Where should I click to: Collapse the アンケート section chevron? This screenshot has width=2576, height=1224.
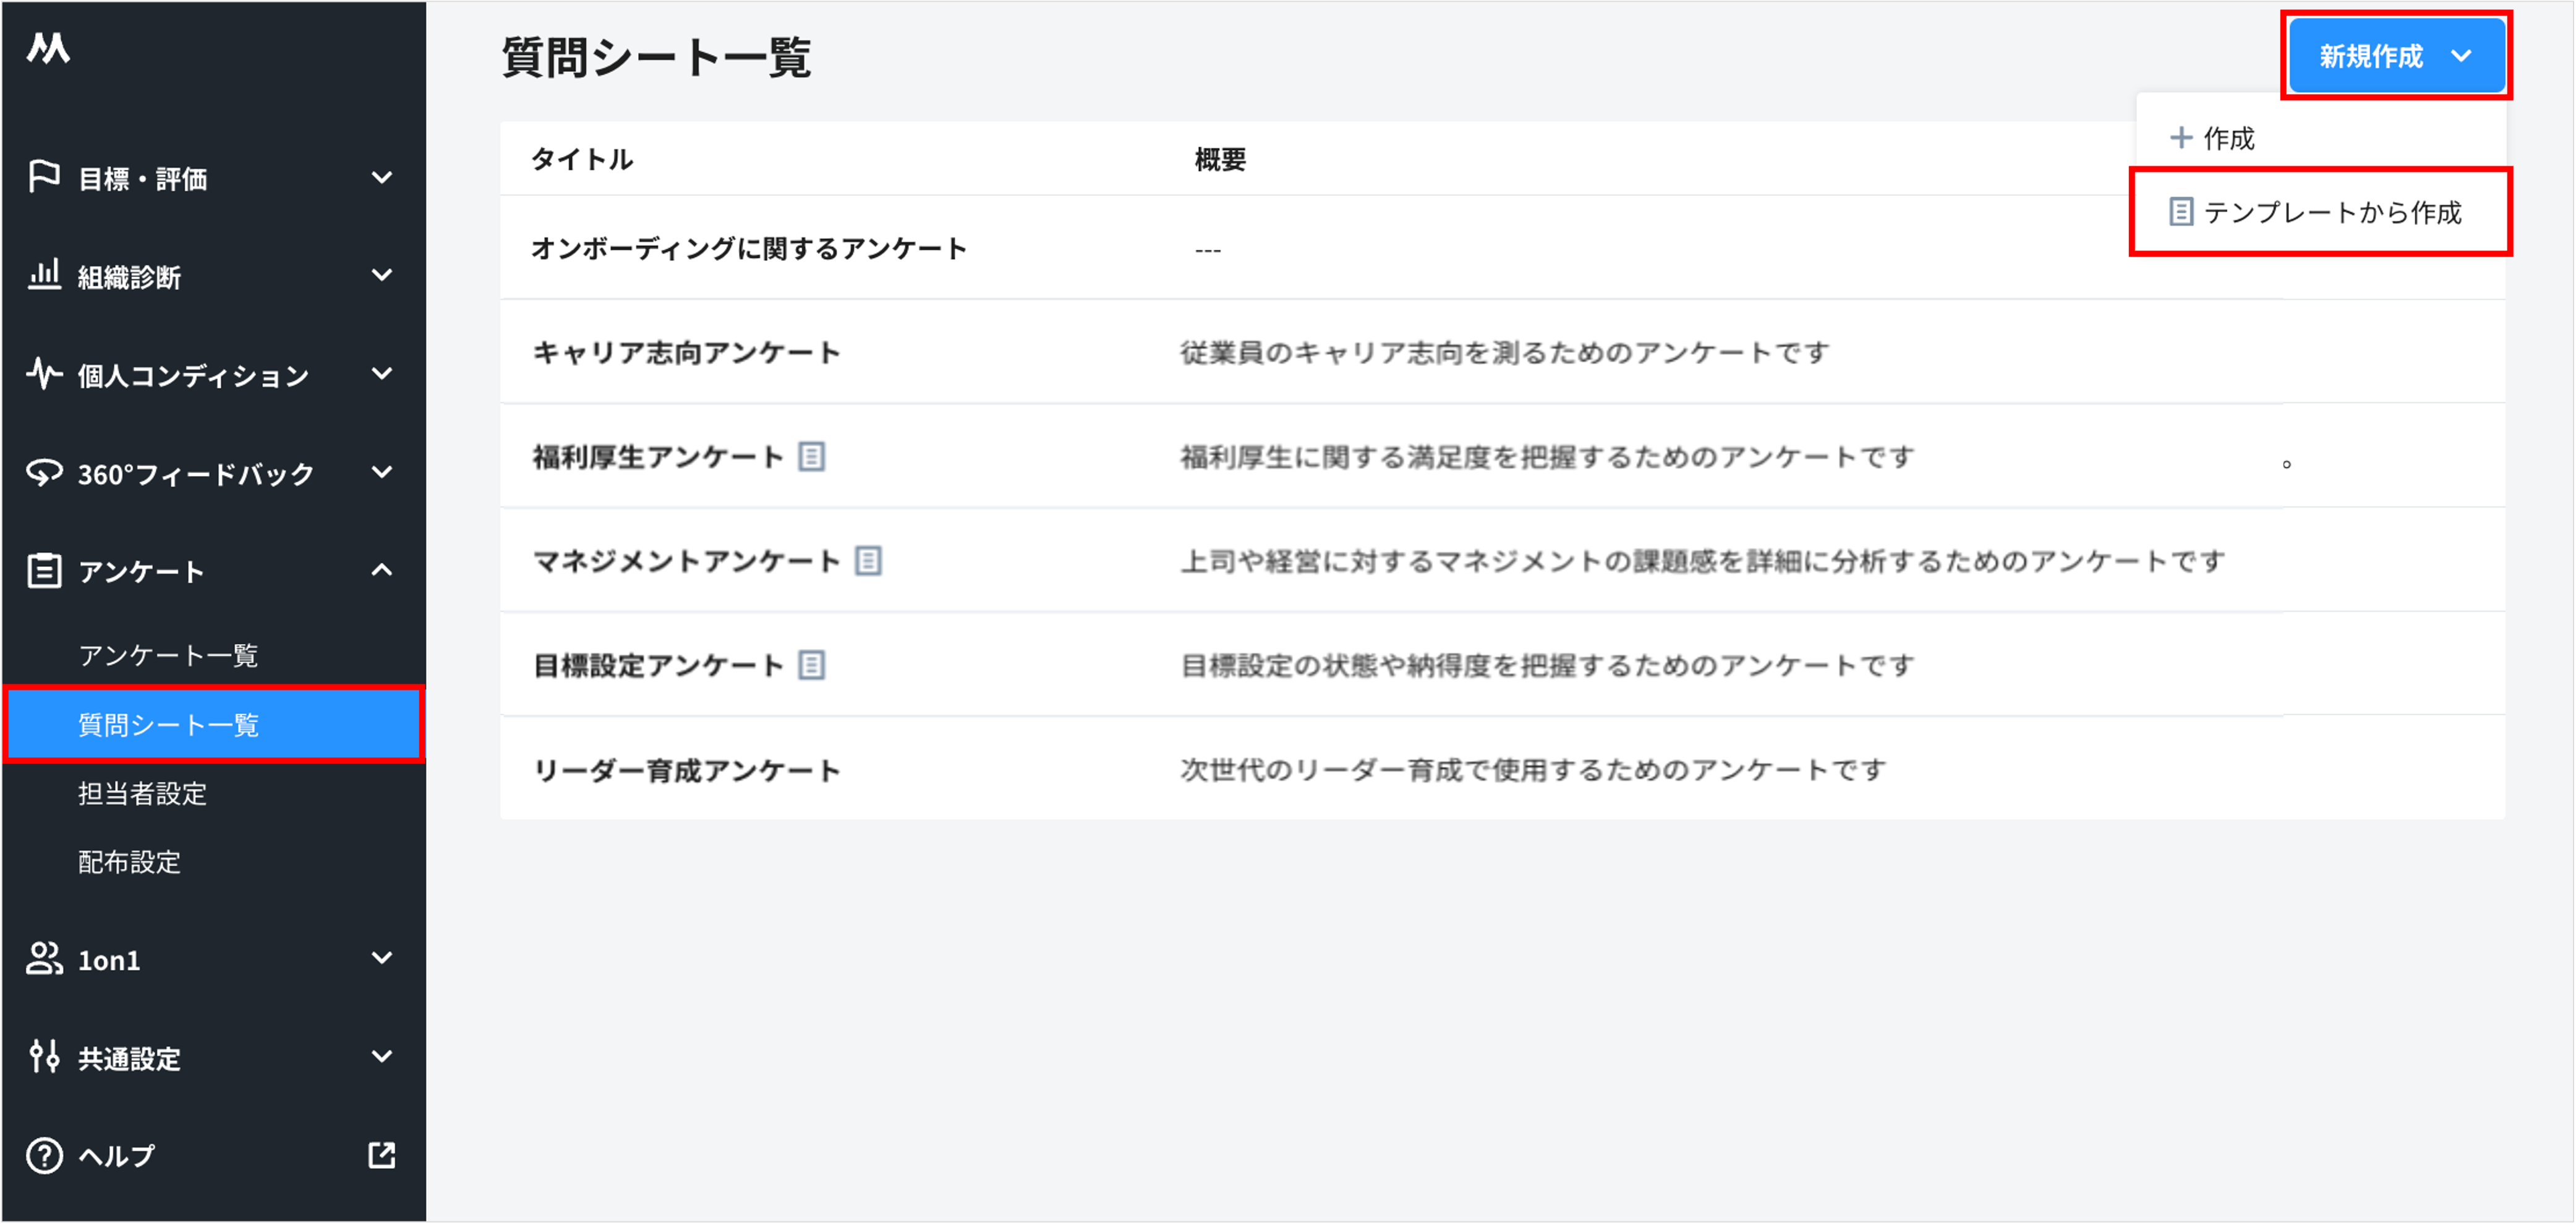382,570
